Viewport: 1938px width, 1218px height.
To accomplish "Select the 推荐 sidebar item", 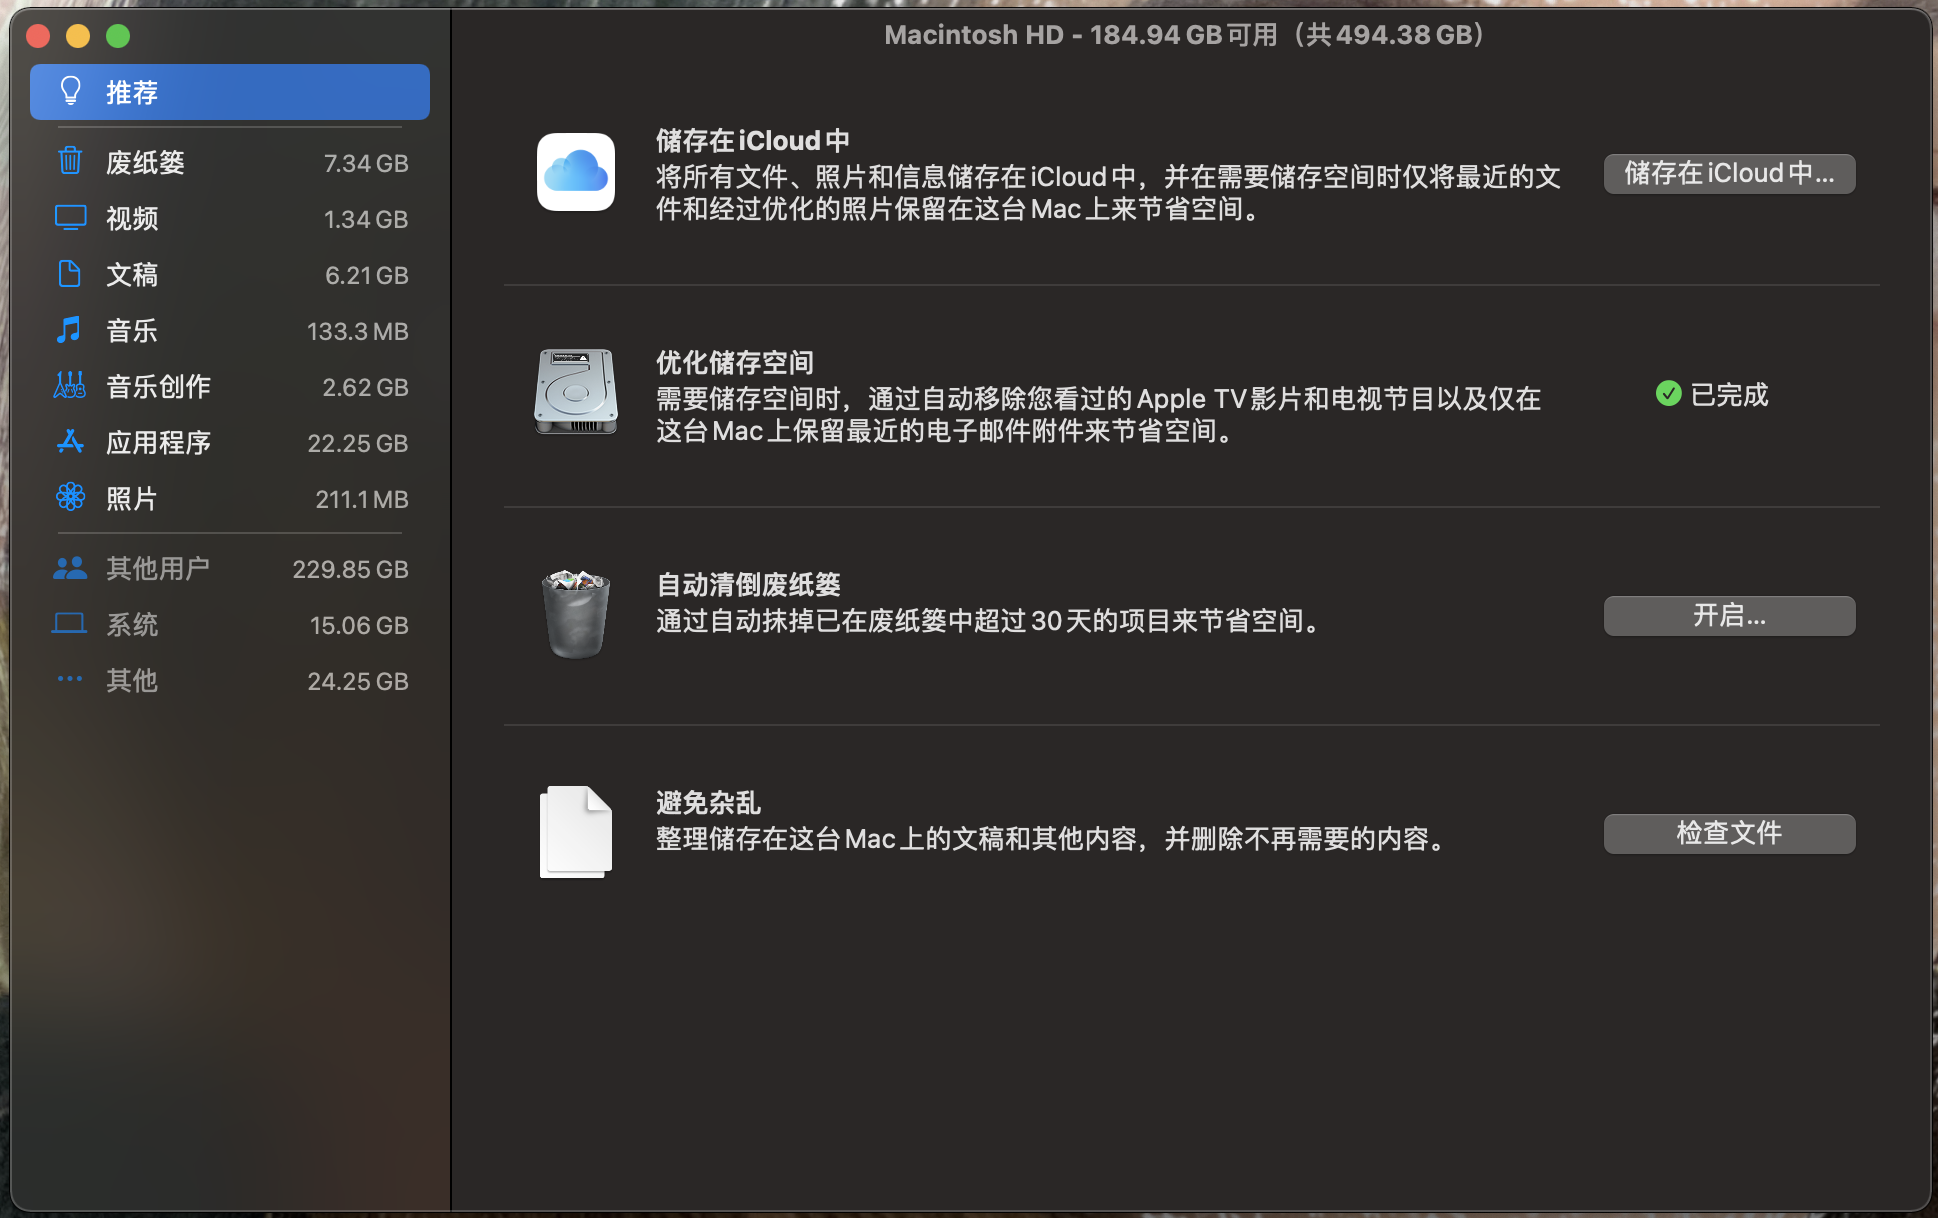I will pyautogui.click(x=230, y=92).
